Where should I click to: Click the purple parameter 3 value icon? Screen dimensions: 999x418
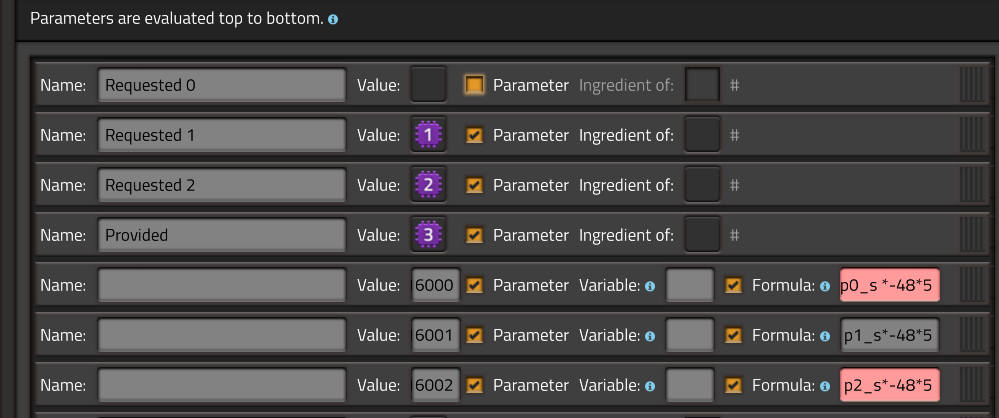coord(428,235)
